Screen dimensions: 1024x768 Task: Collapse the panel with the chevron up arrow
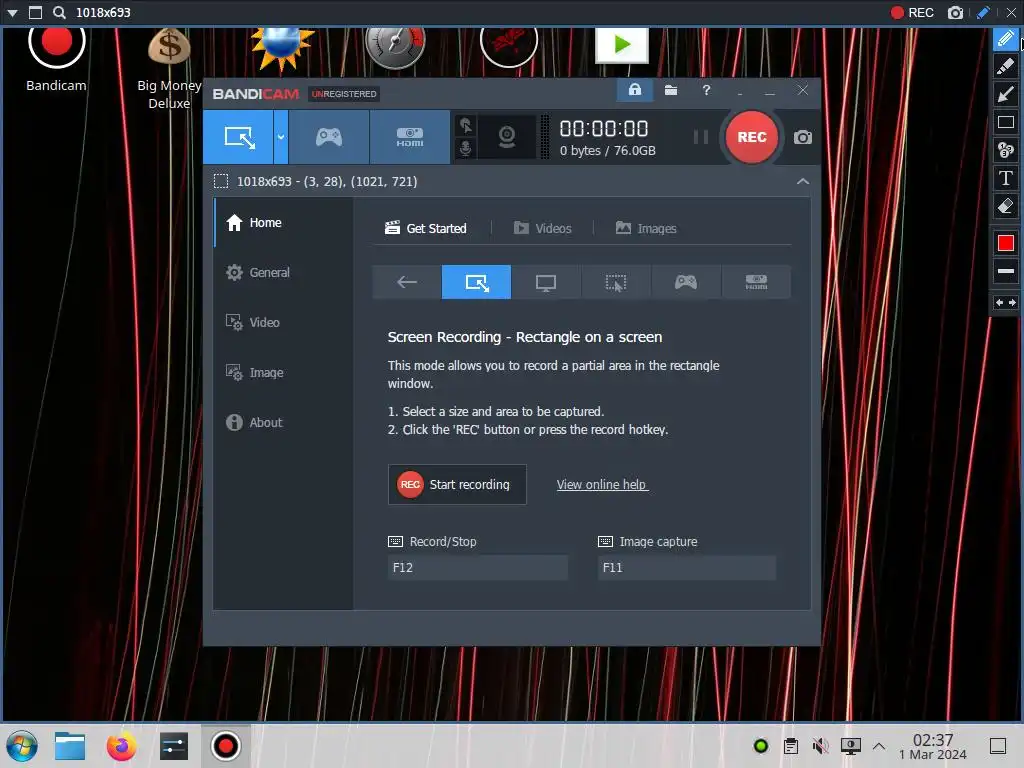point(803,182)
